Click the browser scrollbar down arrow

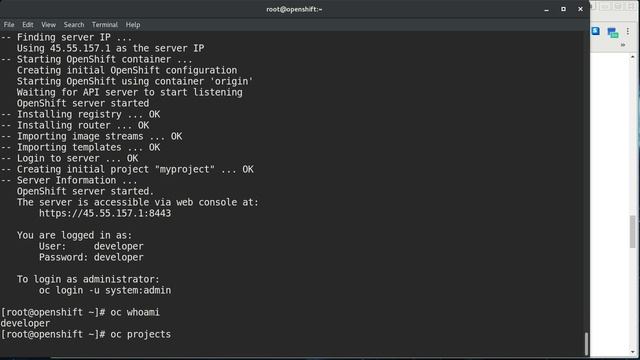coord(633,352)
